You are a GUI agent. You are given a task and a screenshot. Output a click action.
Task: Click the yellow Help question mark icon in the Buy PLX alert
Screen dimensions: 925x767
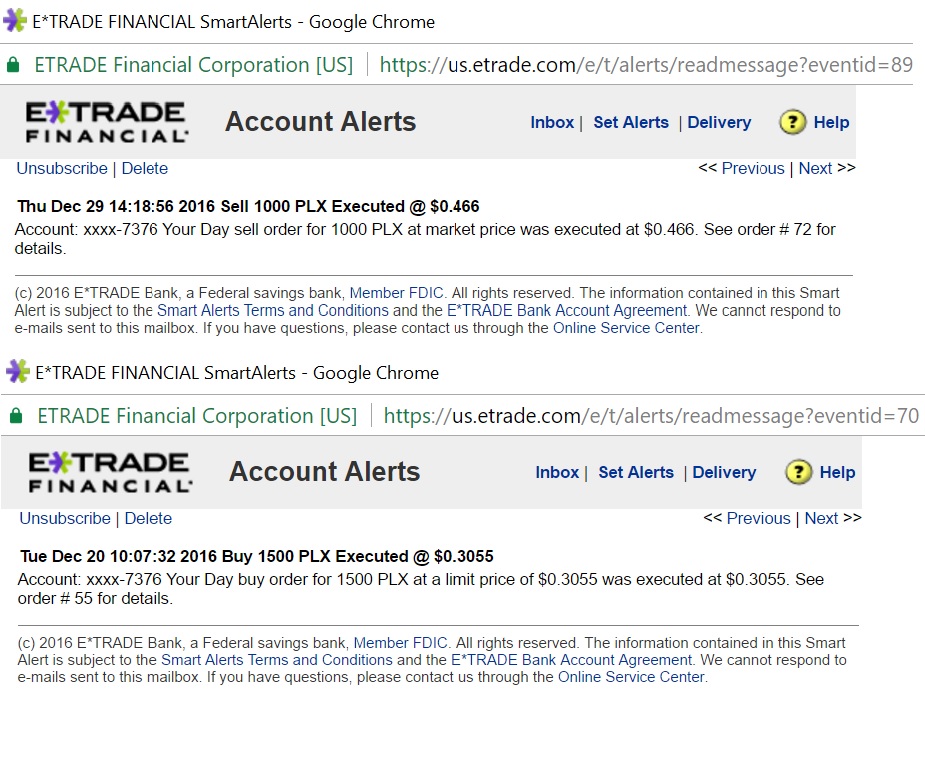(797, 472)
